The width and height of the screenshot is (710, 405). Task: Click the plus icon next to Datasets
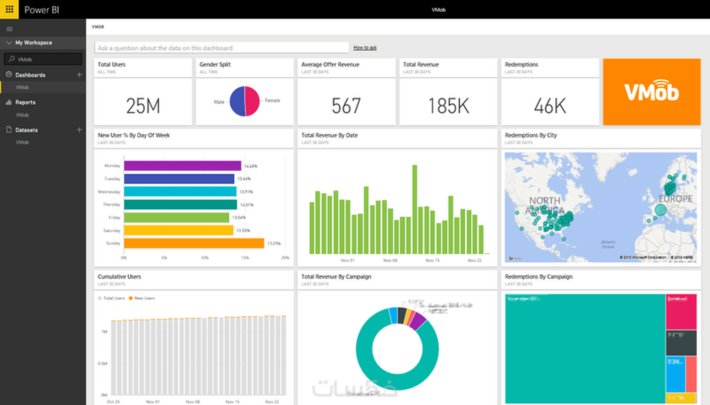(79, 130)
